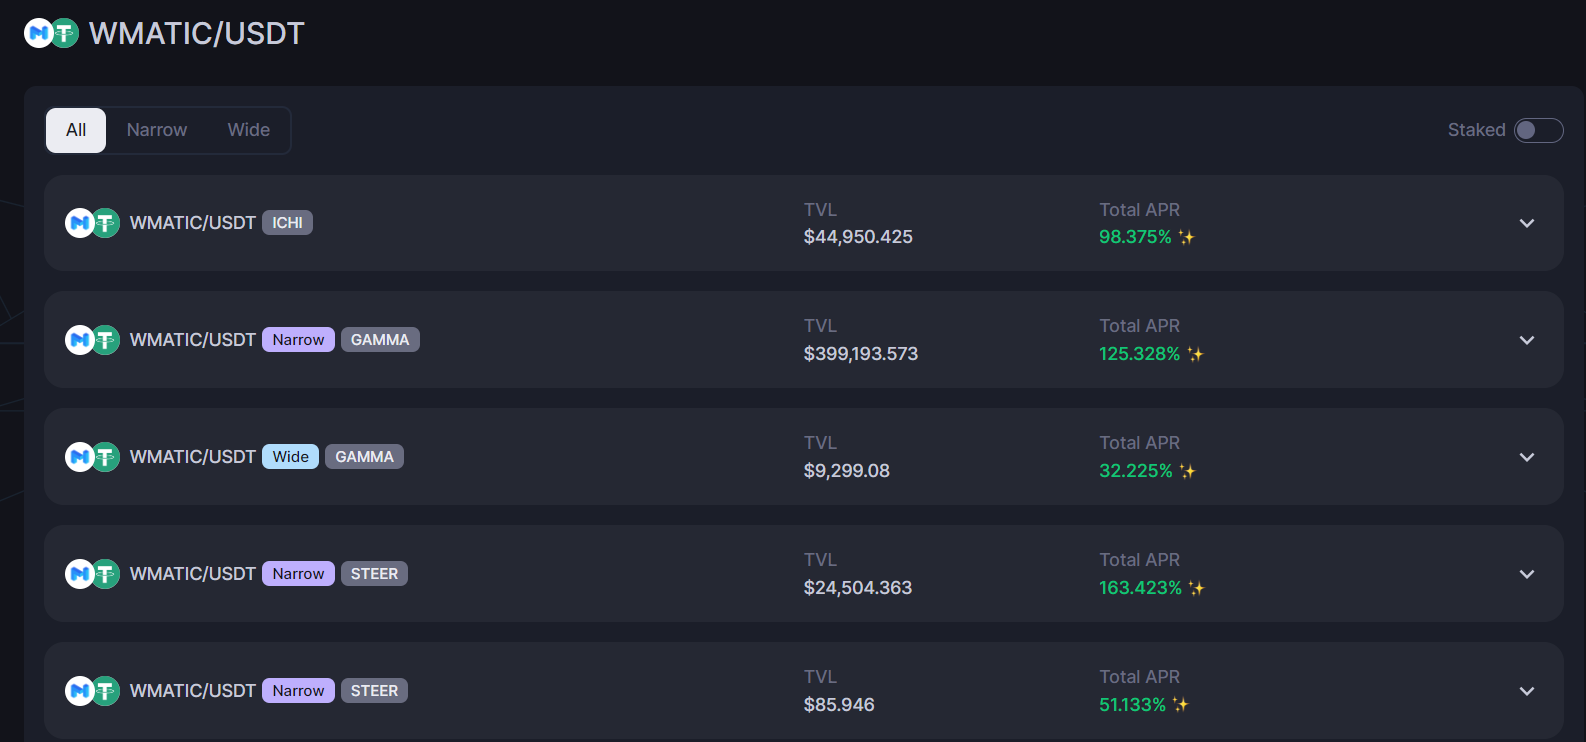Expand the STEER row with 51.133% APR
1586x742 pixels.
(x=1527, y=691)
